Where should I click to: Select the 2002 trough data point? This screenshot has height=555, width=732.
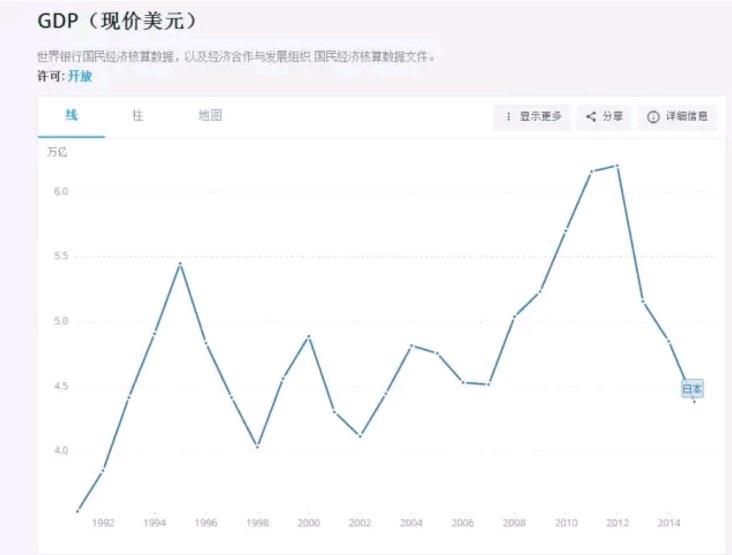pos(360,435)
